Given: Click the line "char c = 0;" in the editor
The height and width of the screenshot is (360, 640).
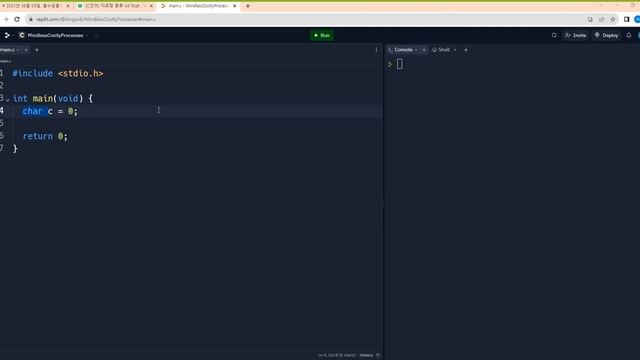Looking at the screenshot, I should point(50,111).
